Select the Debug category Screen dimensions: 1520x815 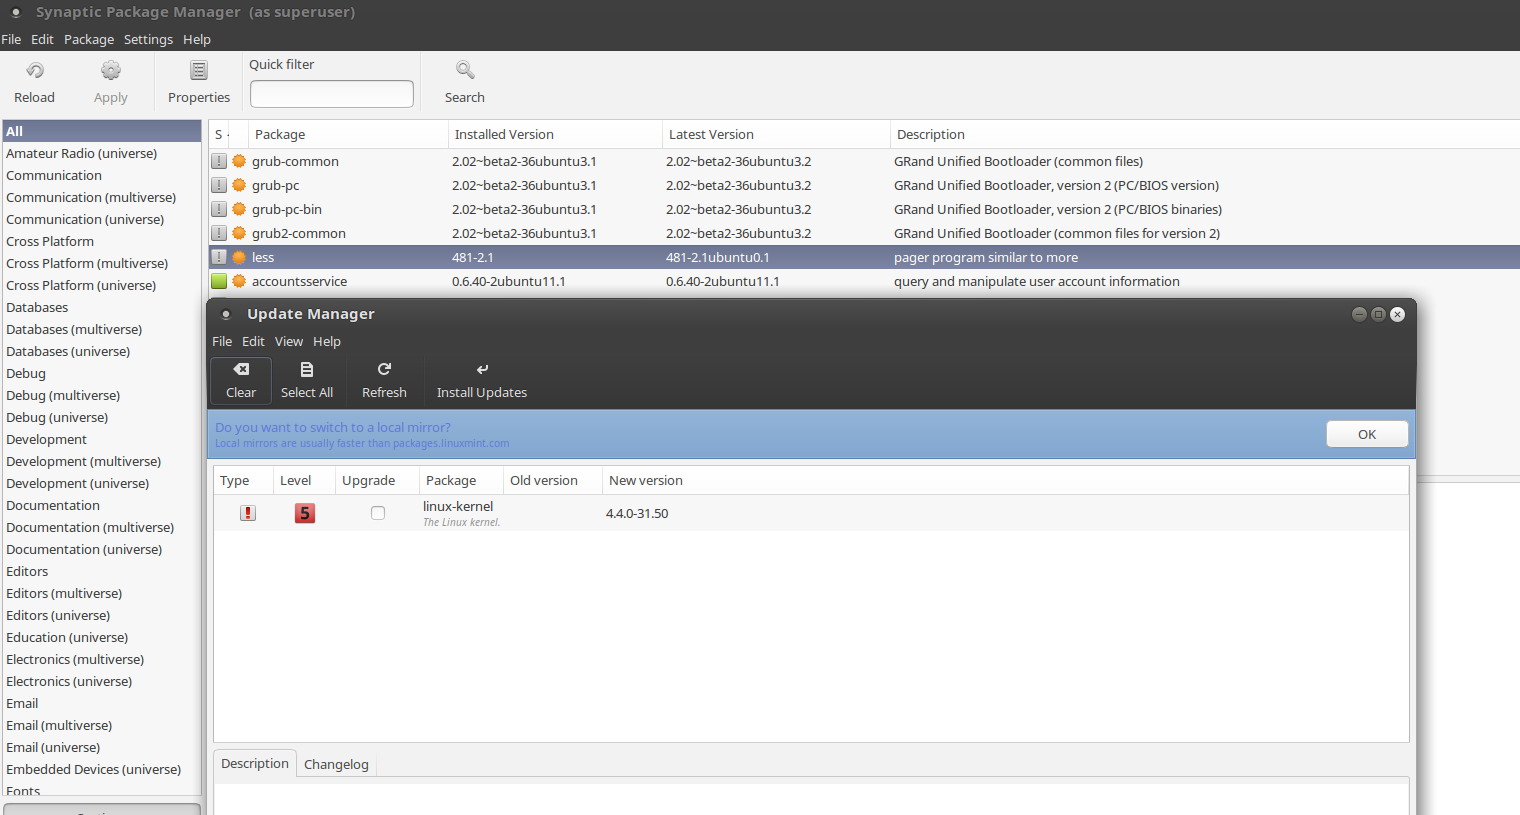click(x=102, y=373)
